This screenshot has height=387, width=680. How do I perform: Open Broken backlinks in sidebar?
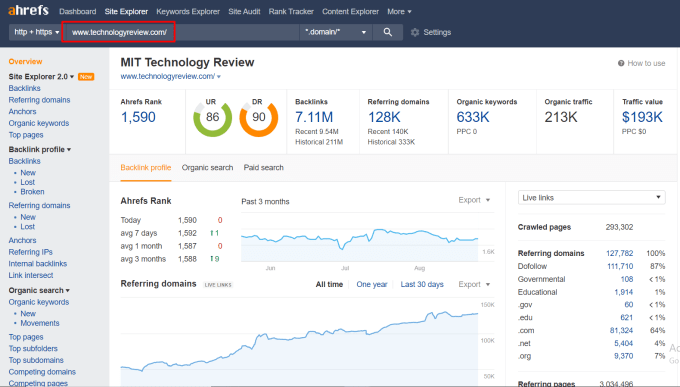point(32,192)
